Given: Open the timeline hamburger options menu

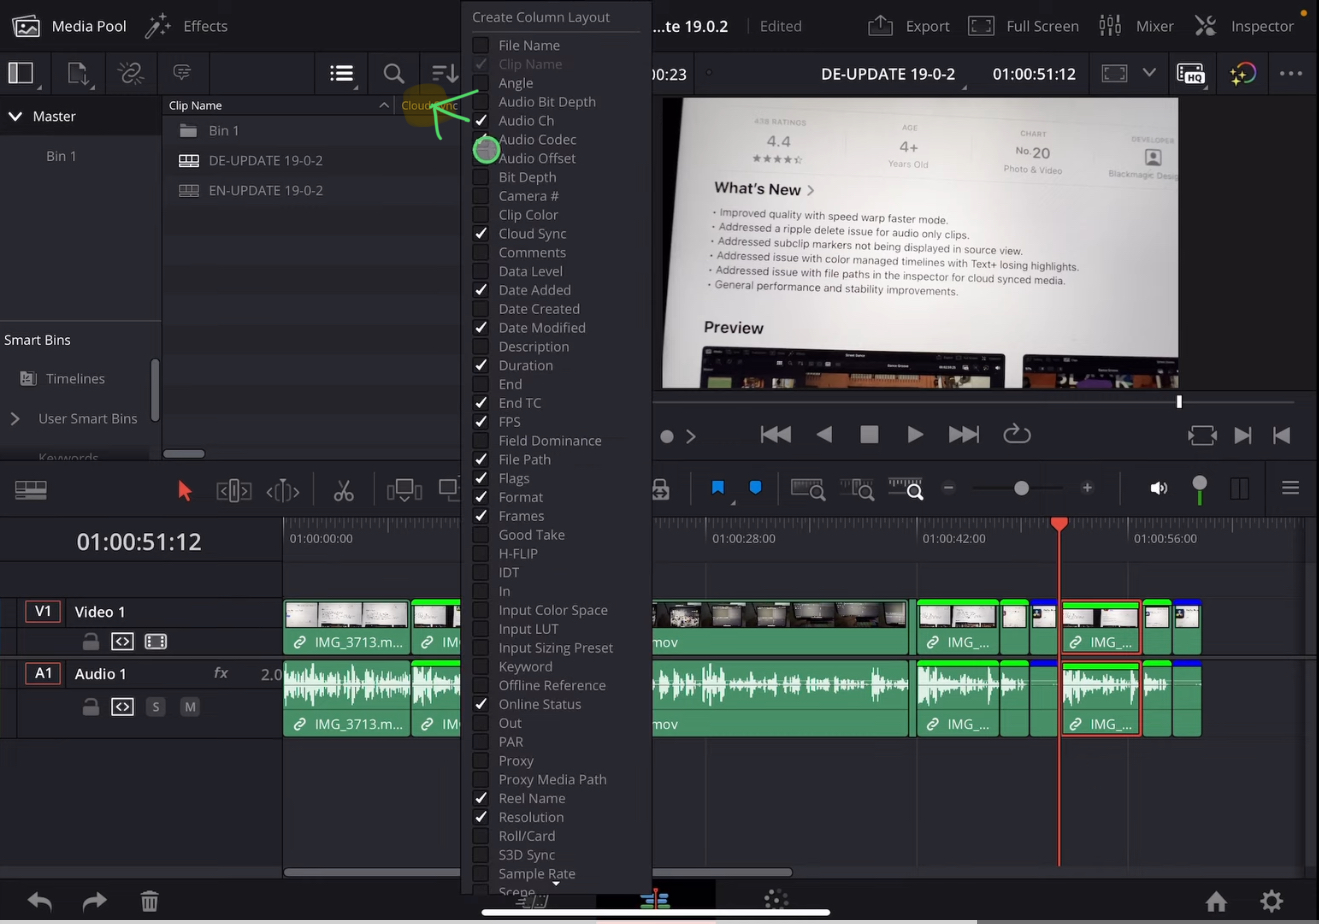Looking at the screenshot, I should click(x=1290, y=488).
